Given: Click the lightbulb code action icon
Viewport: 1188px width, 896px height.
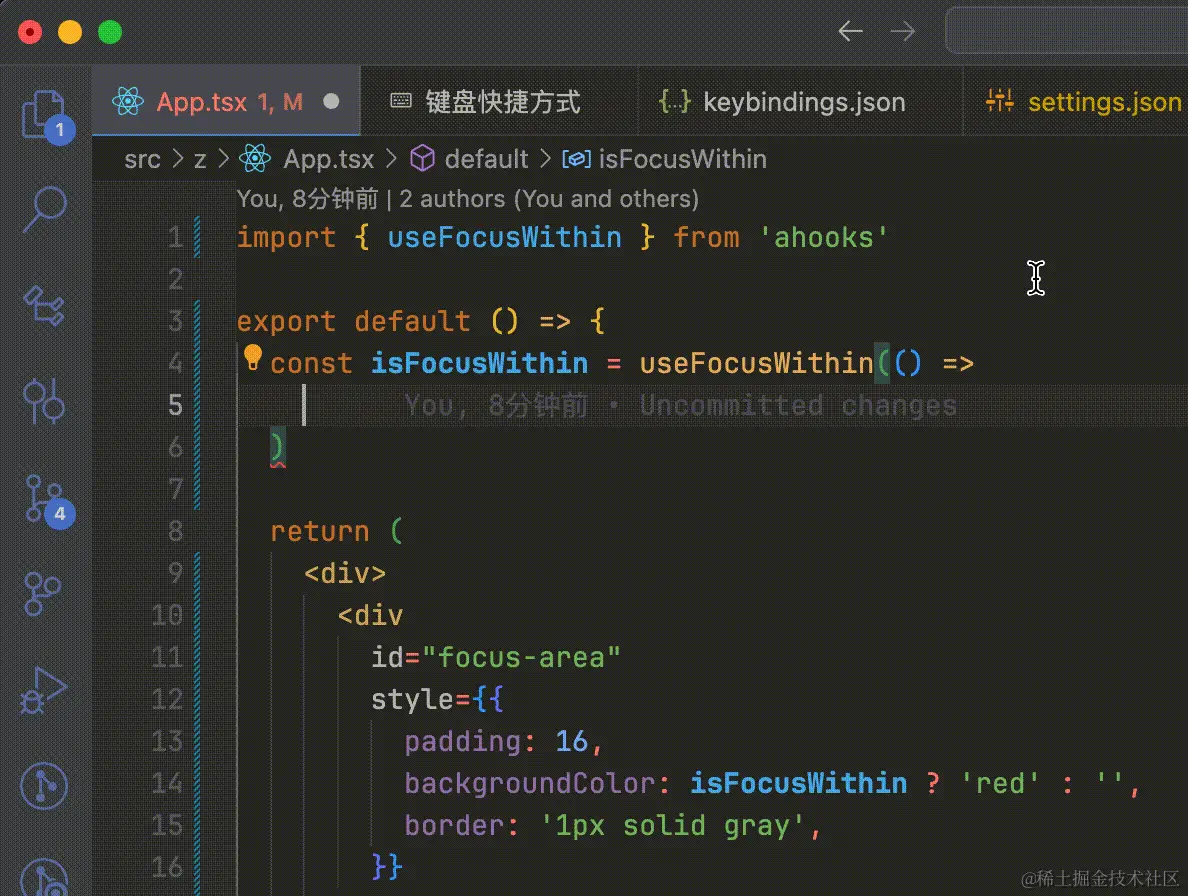Looking at the screenshot, I should point(252,357).
